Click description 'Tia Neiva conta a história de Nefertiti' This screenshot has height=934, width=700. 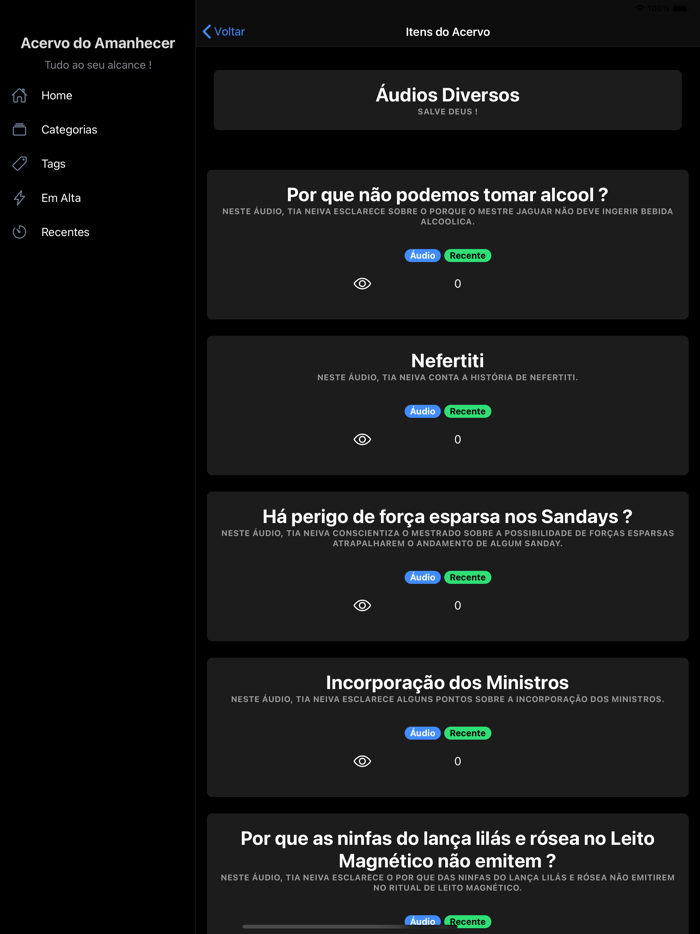tap(447, 377)
